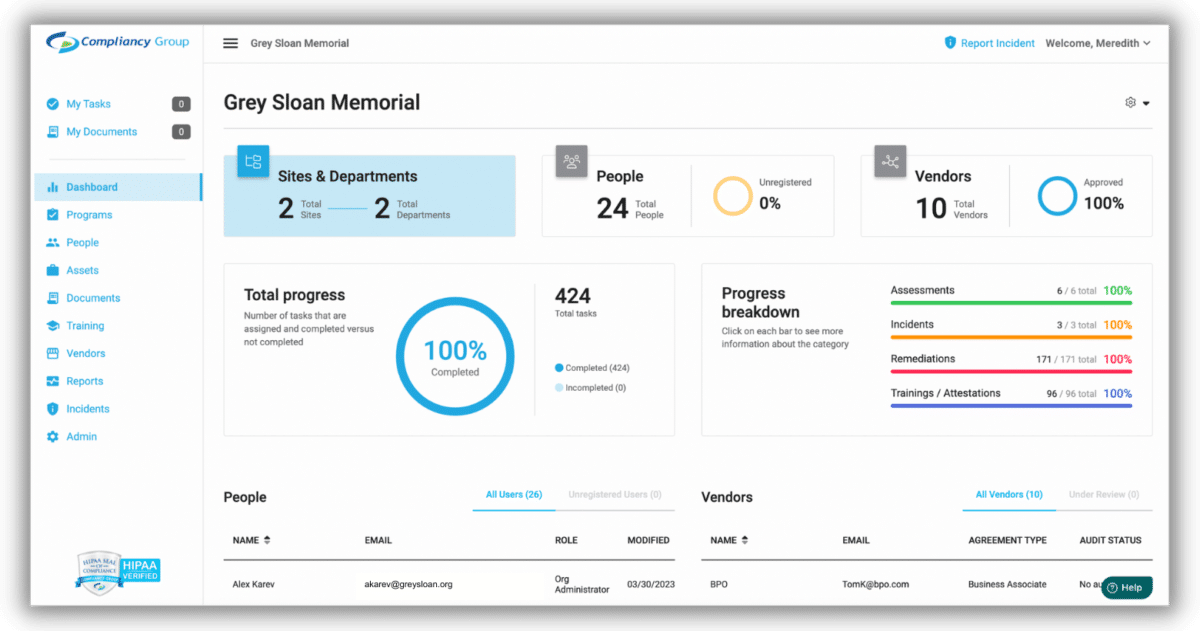1200x631 pixels.
Task: Open Training from the sidebar
Action: (x=85, y=326)
